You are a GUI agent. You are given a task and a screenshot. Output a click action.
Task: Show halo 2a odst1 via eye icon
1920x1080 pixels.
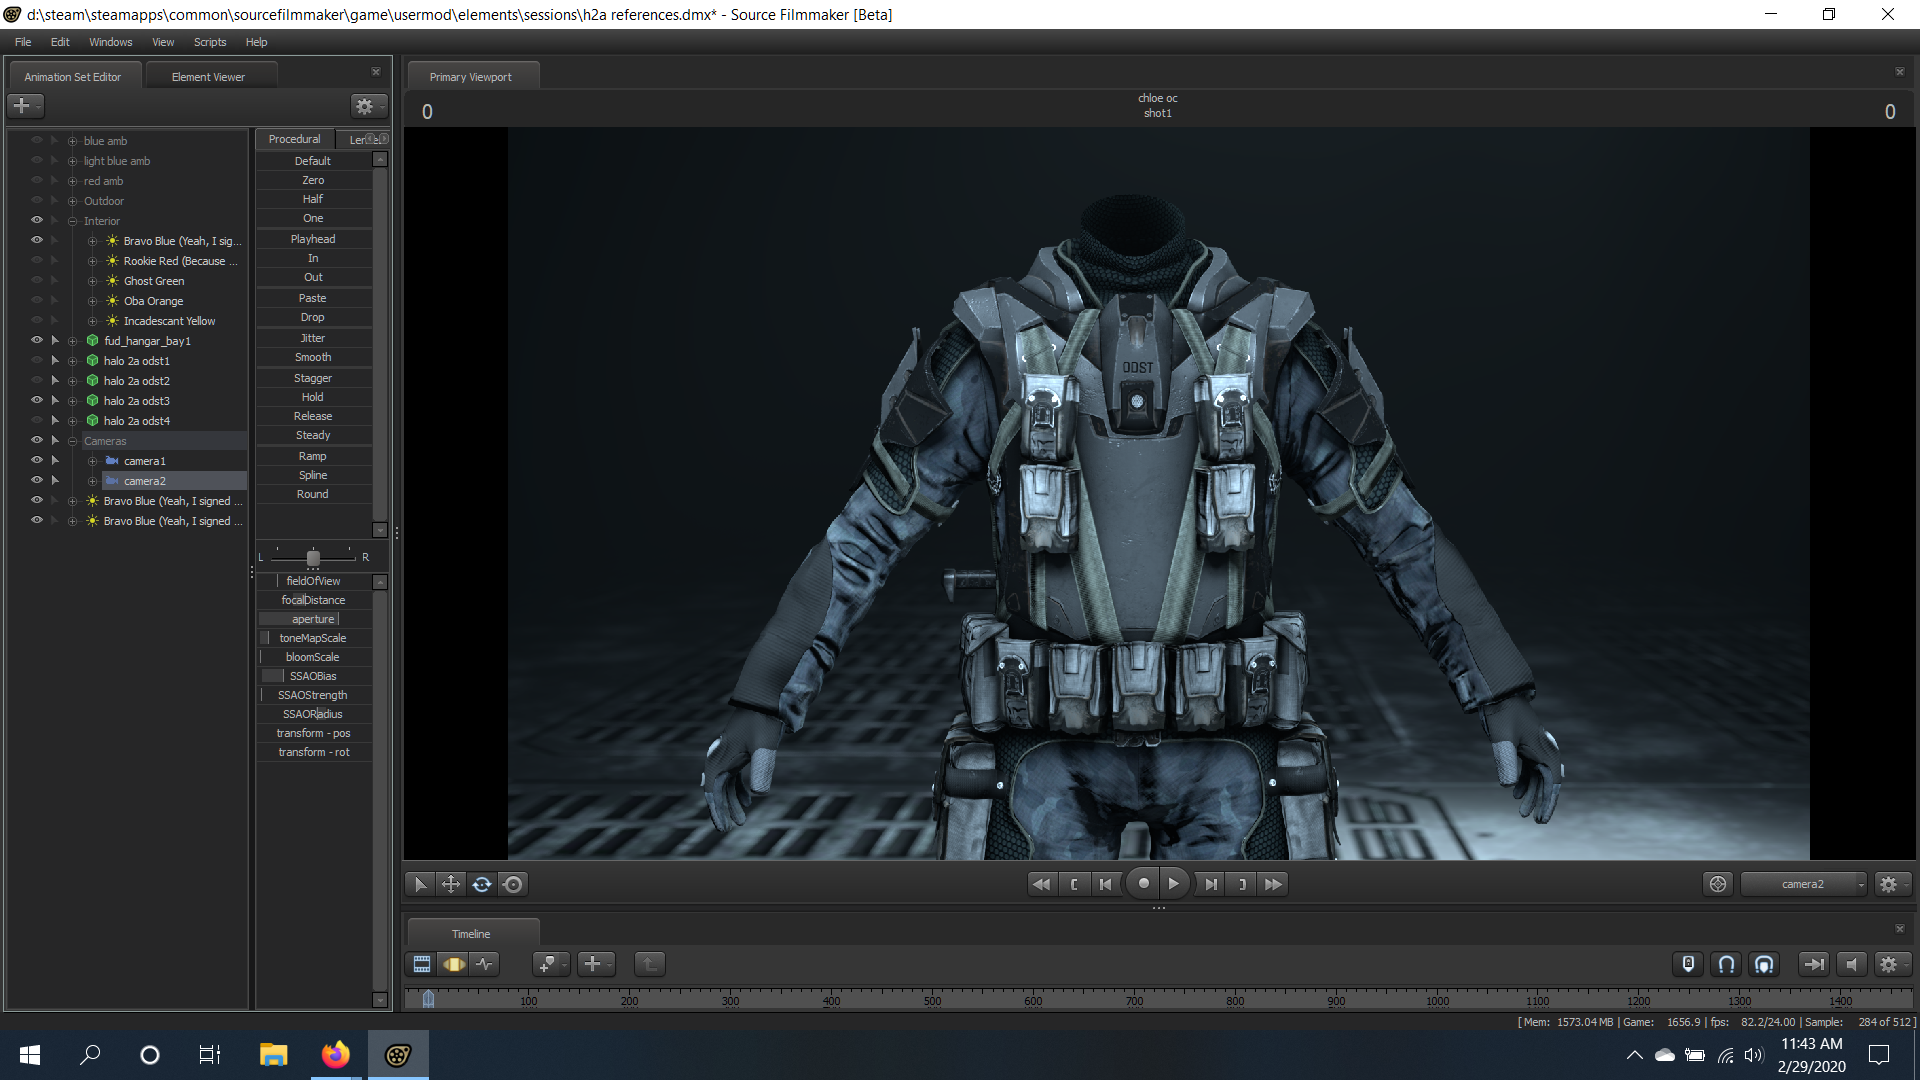point(37,360)
